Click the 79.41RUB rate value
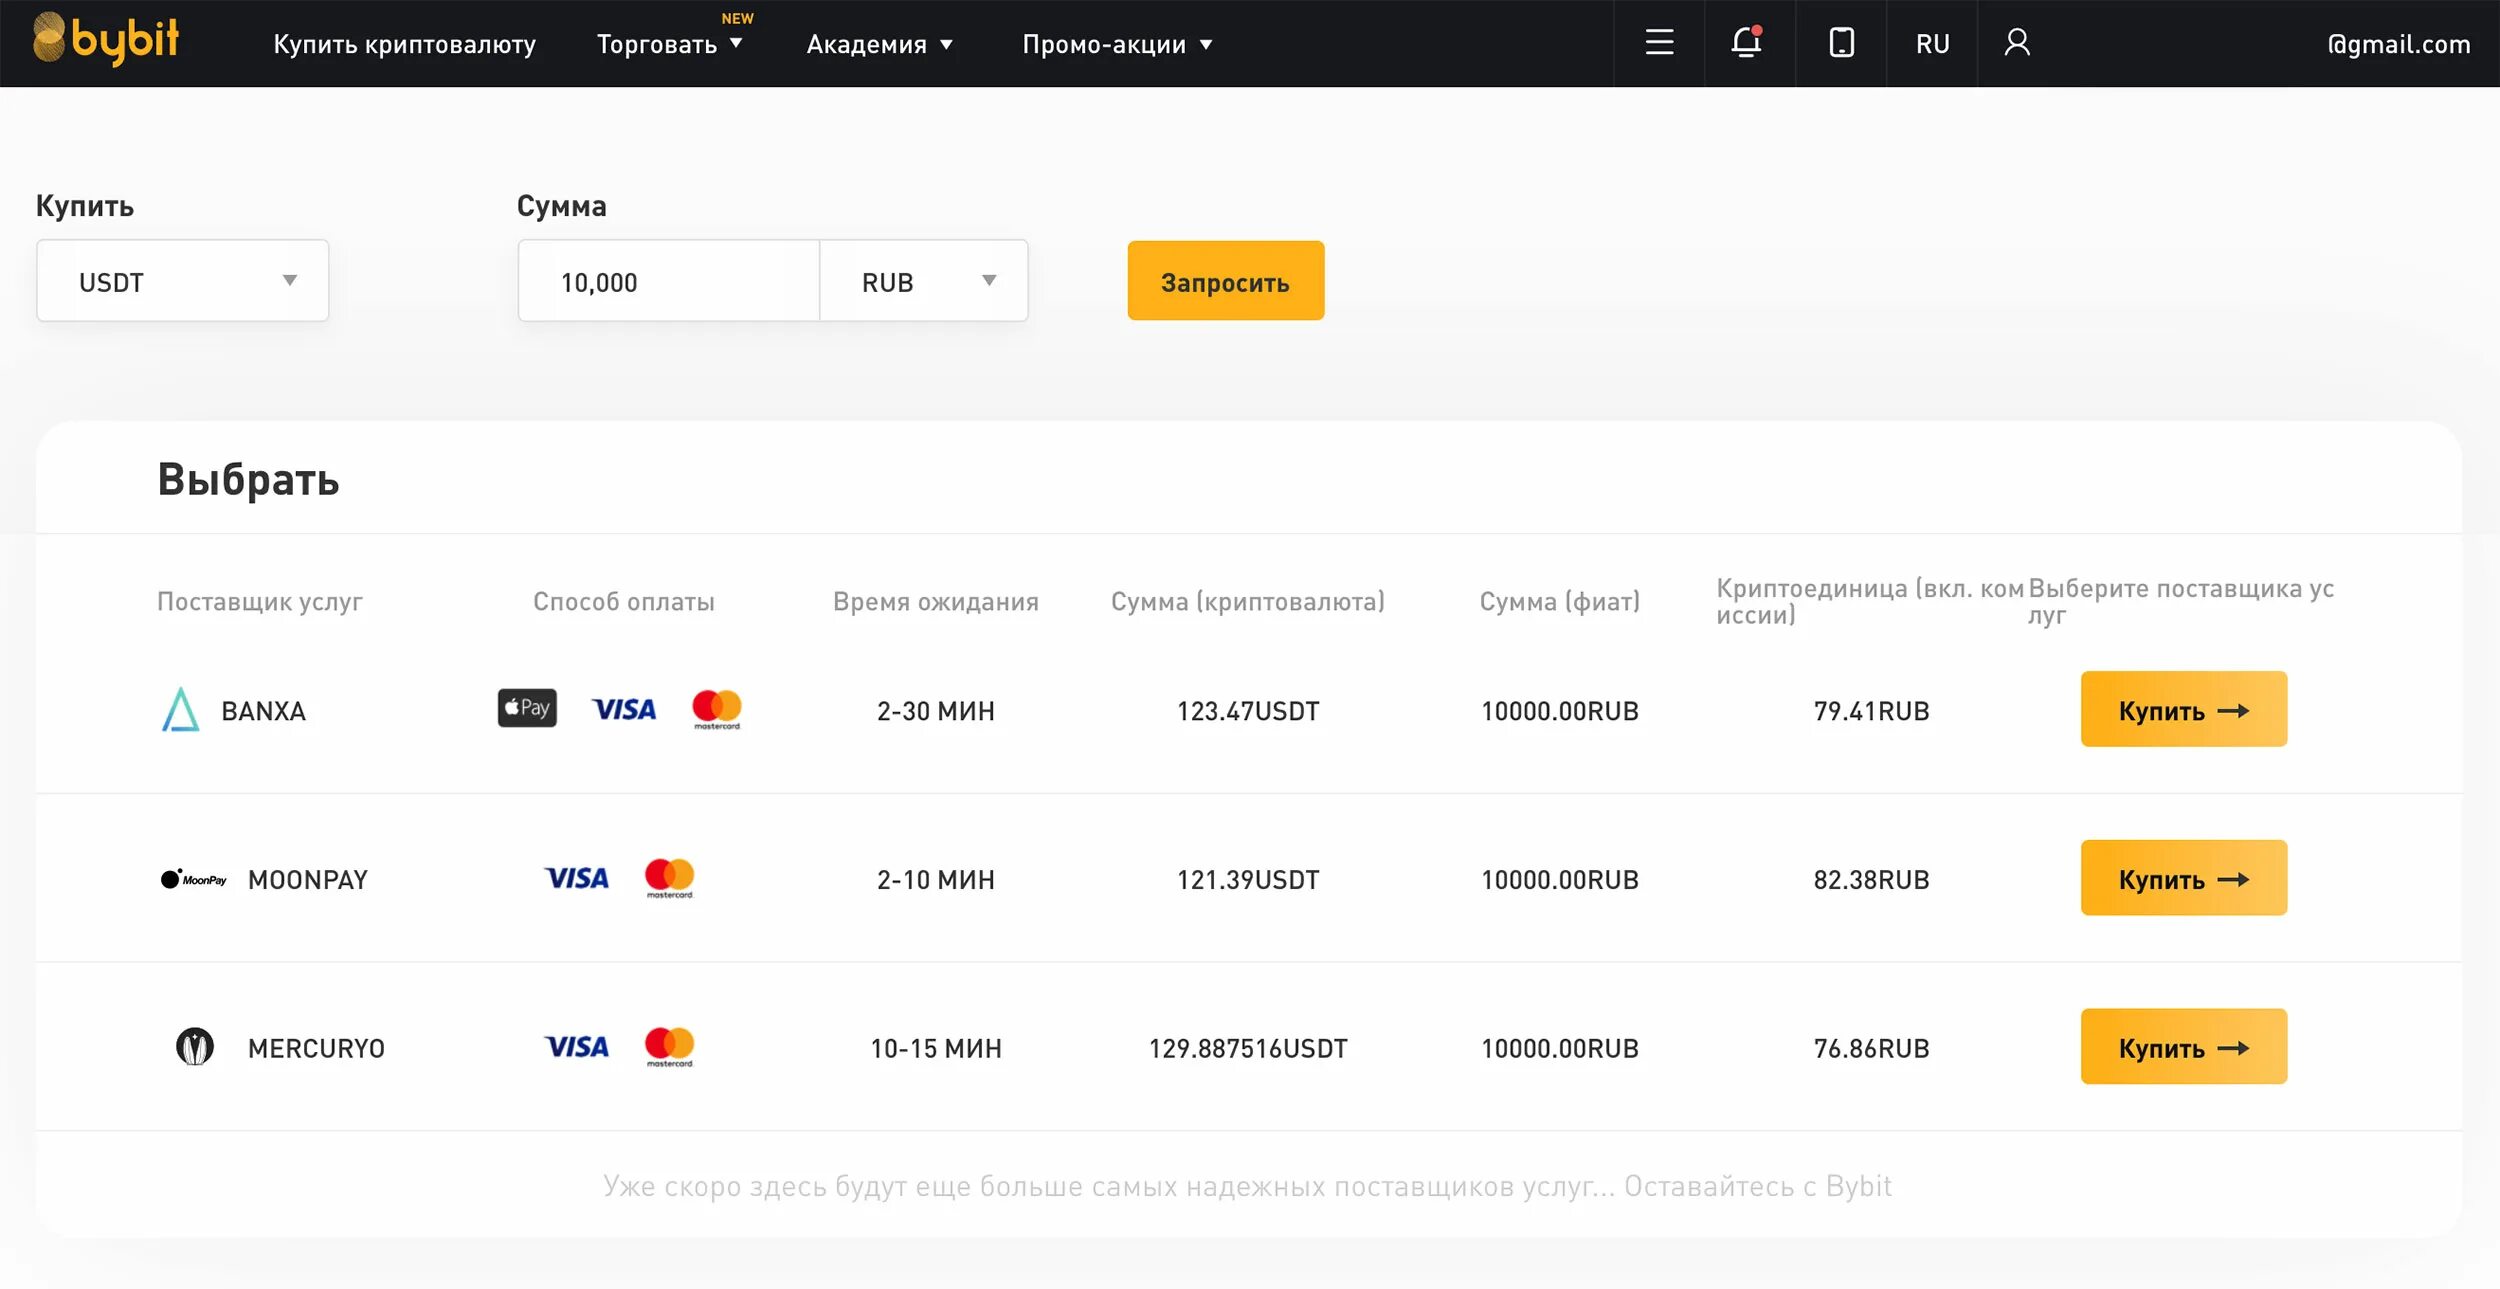Screen dimensions: 2500x1289 tap(1872, 711)
